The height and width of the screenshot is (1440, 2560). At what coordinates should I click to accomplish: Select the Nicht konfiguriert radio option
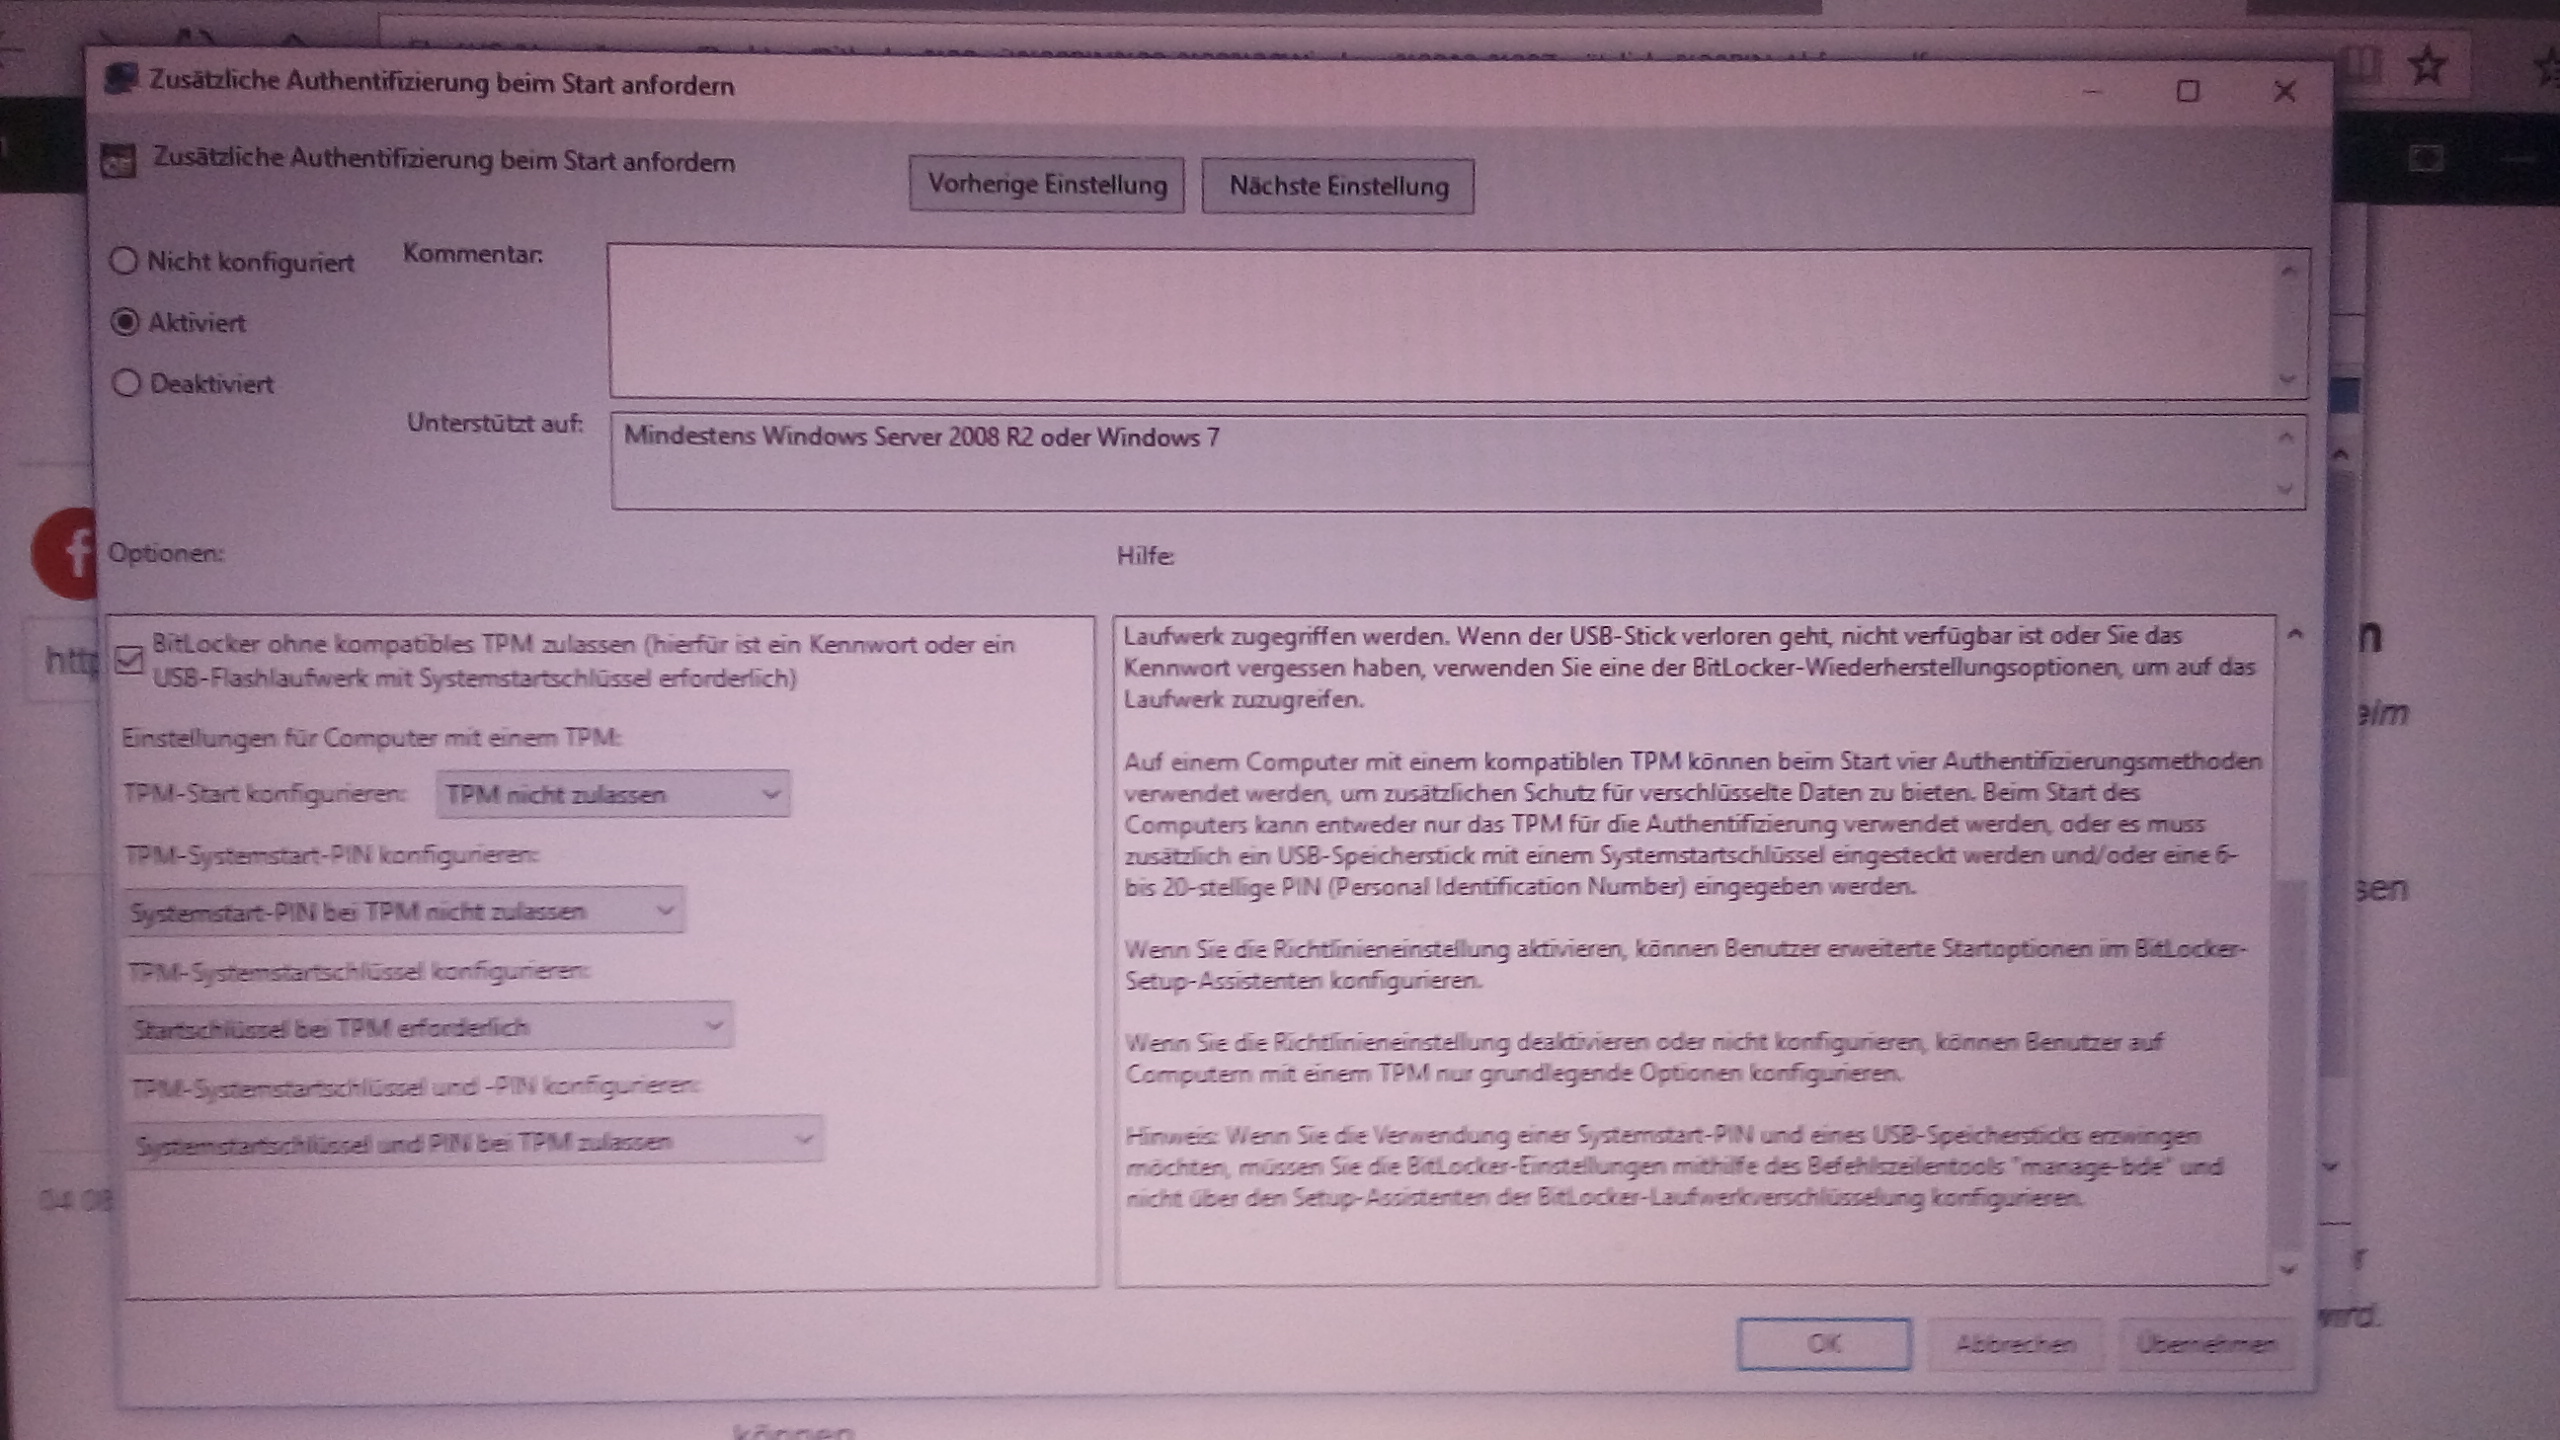point(124,261)
